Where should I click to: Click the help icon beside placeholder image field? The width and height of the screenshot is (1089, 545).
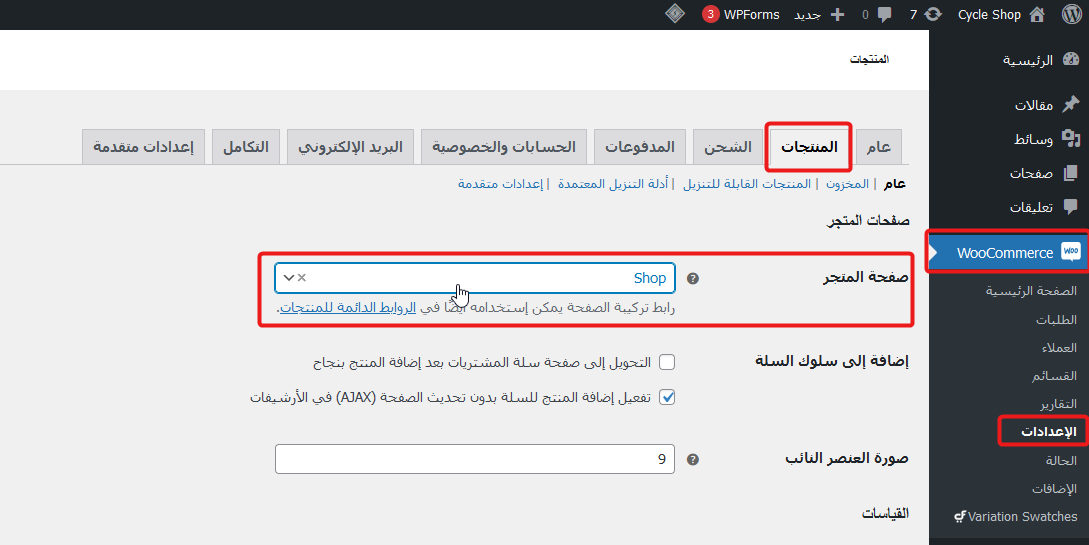692,460
